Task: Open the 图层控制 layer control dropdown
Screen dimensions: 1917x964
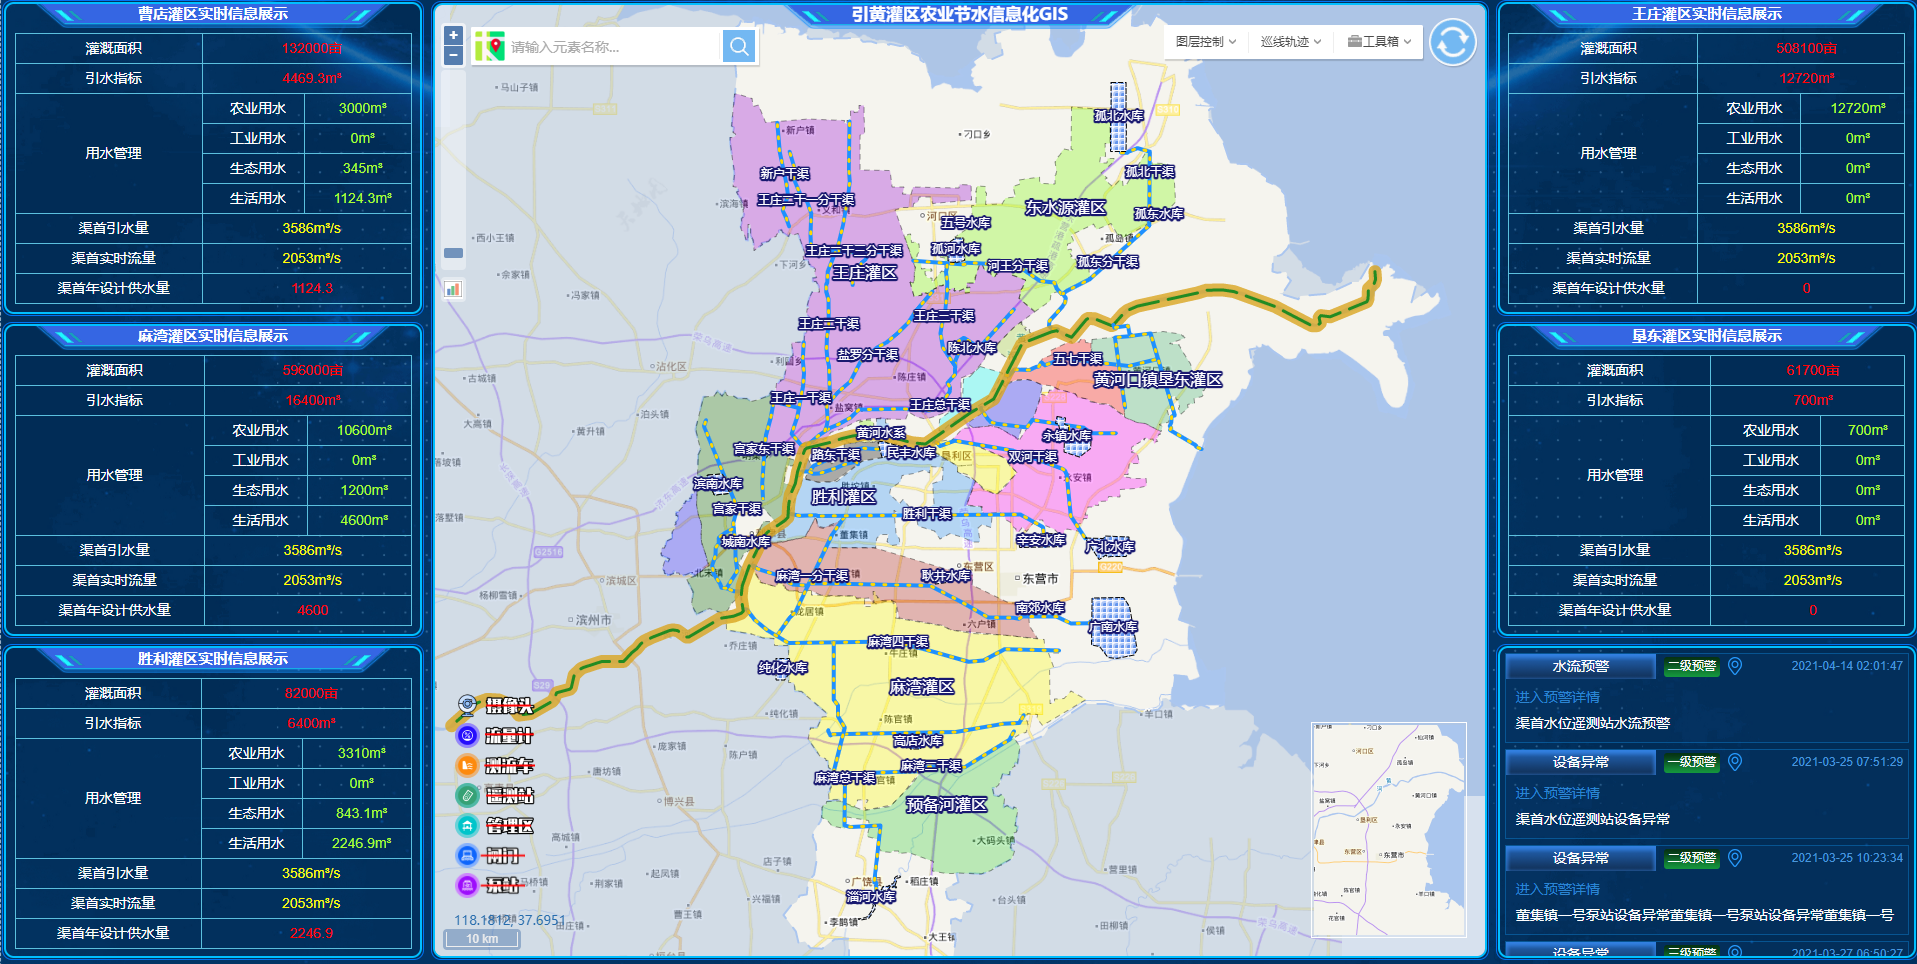Action: (1206, 41)
